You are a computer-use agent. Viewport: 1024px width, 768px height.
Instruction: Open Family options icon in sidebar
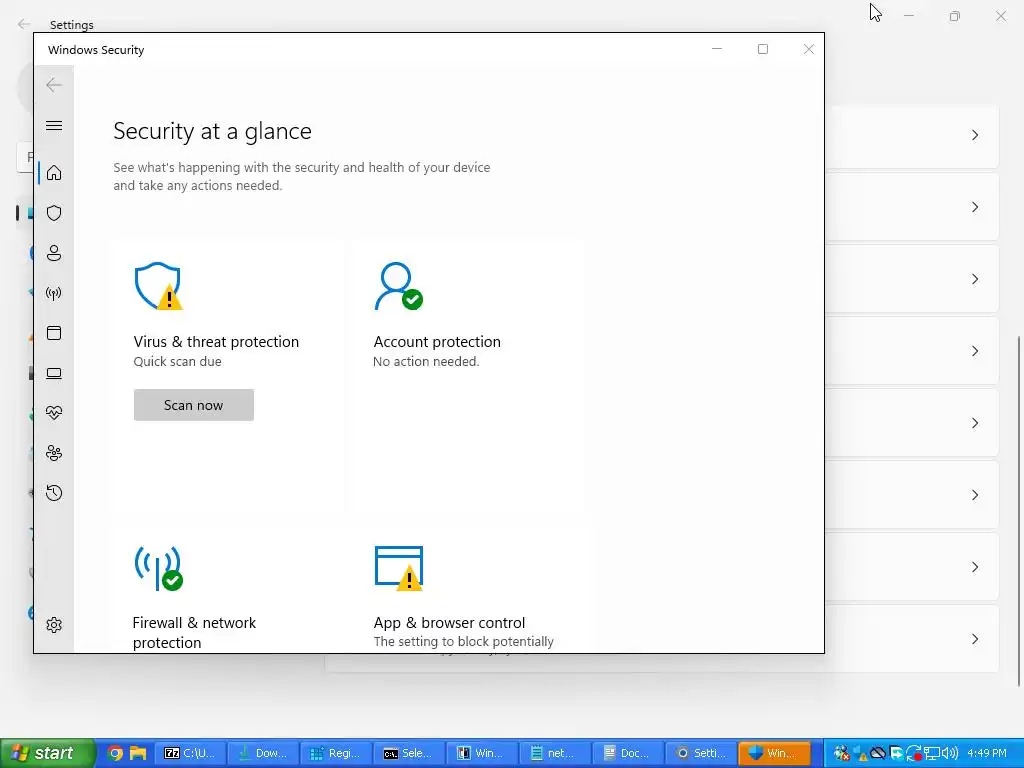coord(54,453)
